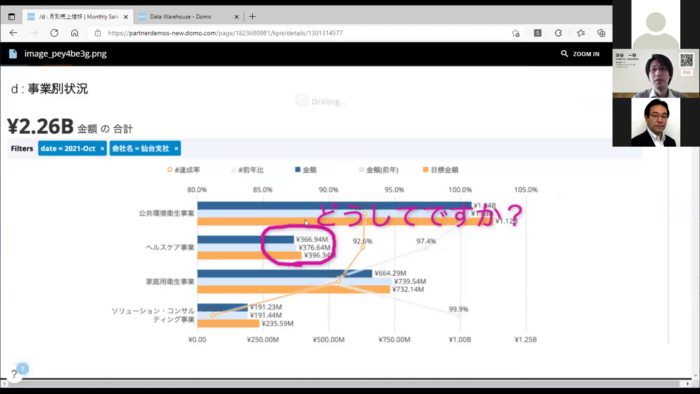The width and height of the screenshot is (700, 394).
Task: Click the 99.9% data point label
Action: 458,309
